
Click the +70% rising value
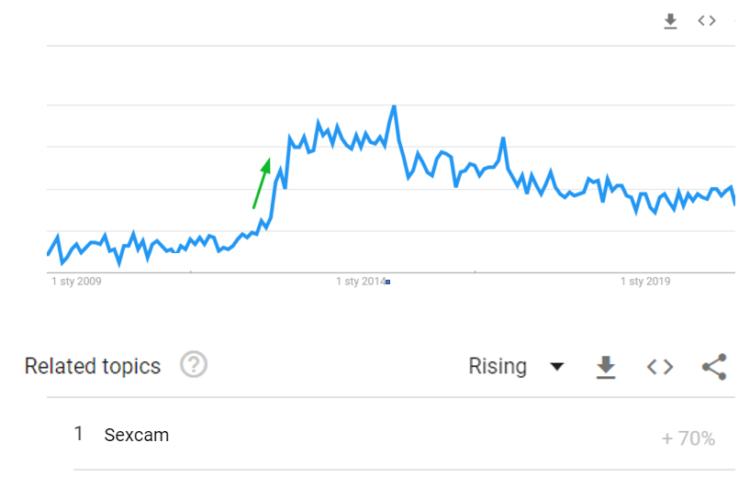688,438
